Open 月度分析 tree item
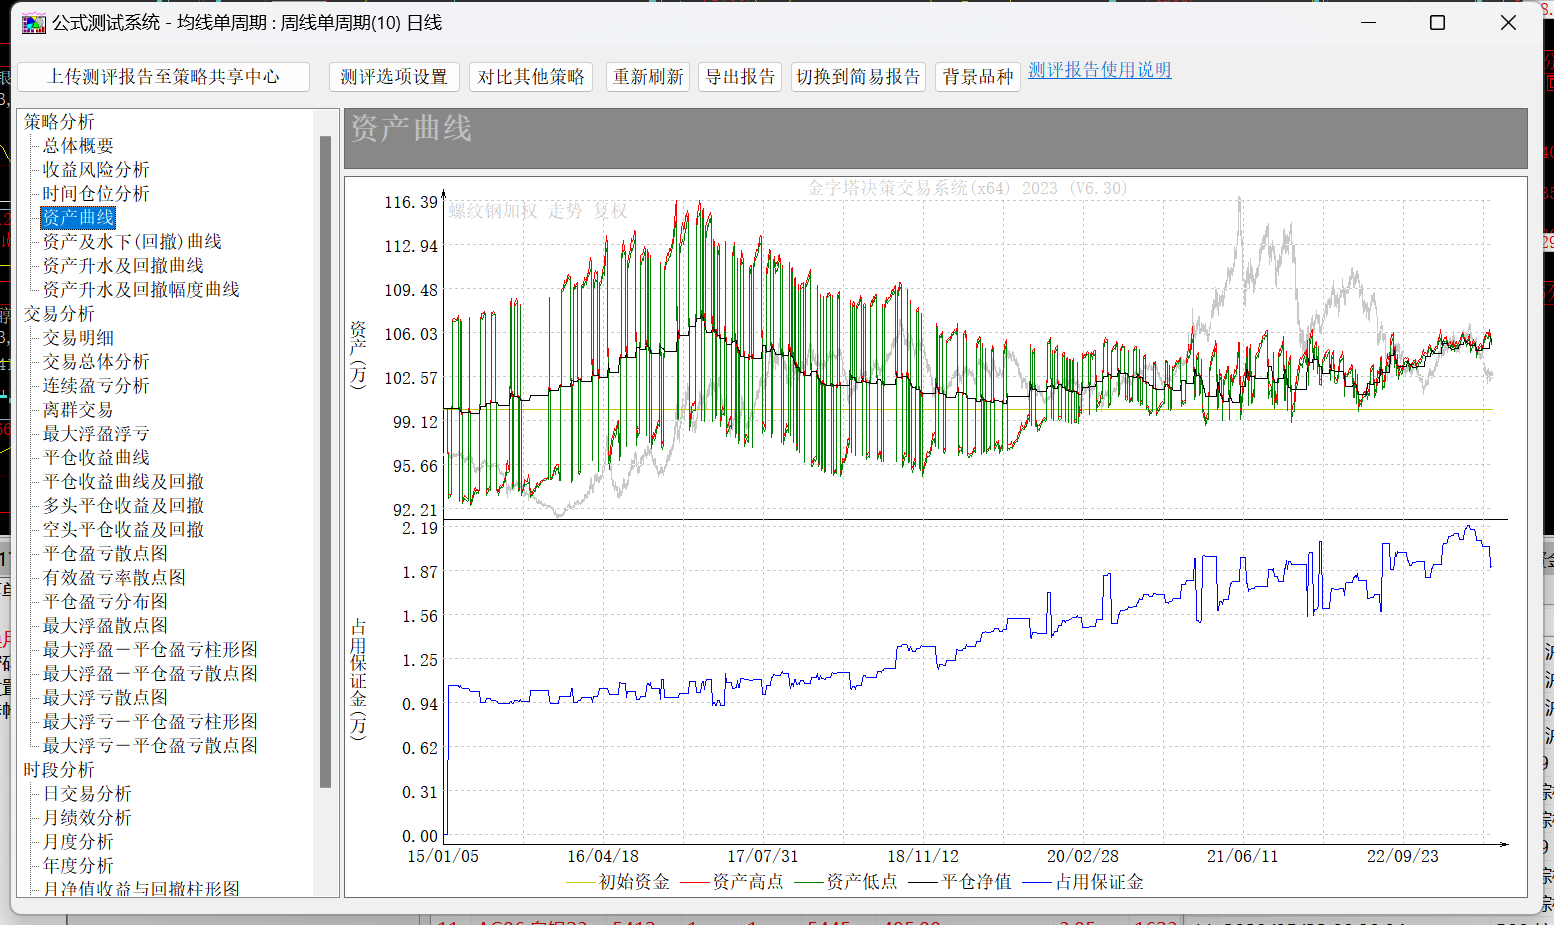Screen dimensions: 1554x925 pos(78,842)
